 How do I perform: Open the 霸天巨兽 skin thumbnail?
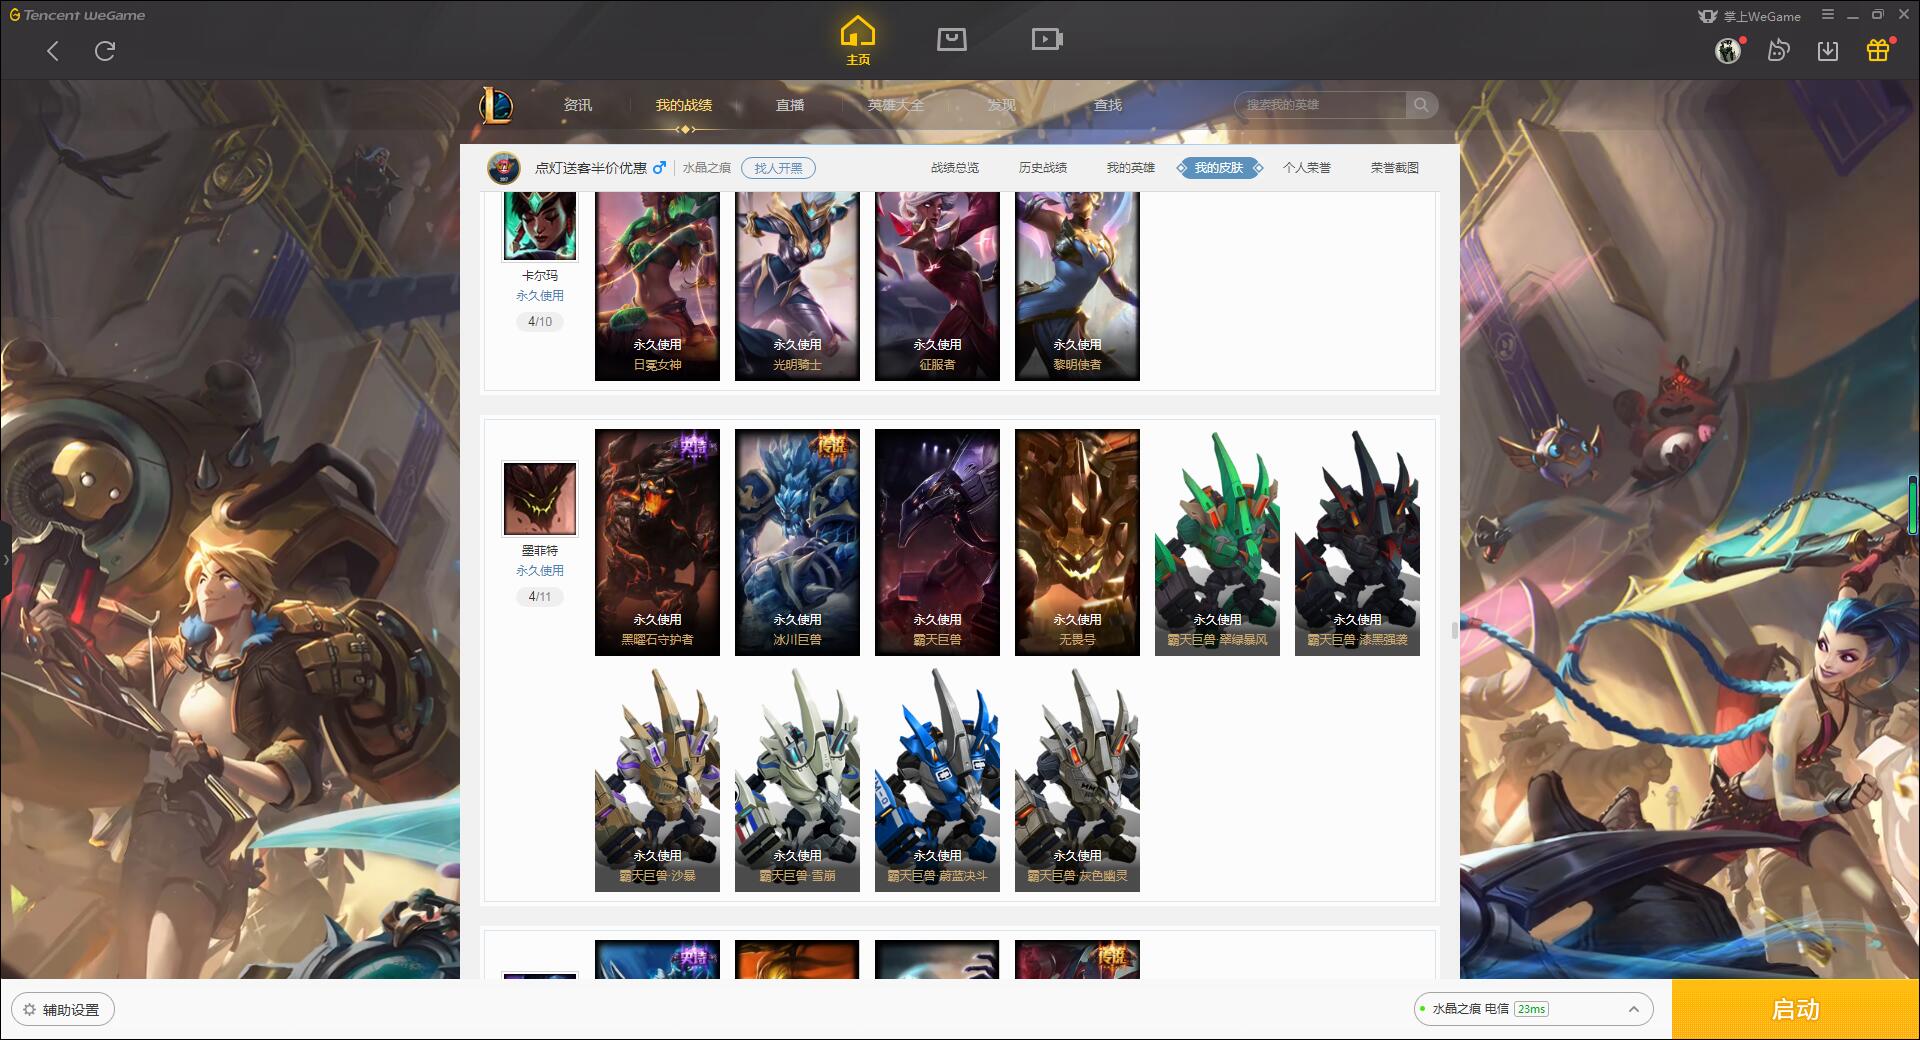tap(937, 542)
